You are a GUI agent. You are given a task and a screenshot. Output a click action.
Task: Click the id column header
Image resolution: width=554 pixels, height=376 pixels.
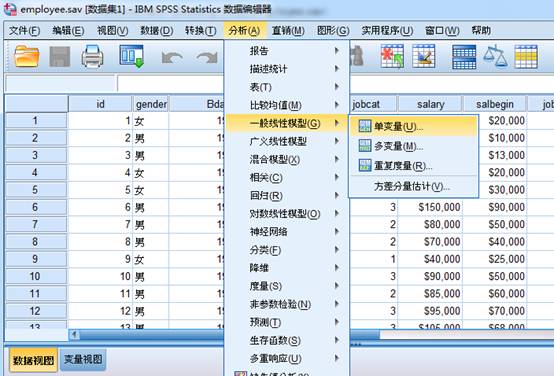[x=100, y=104]
